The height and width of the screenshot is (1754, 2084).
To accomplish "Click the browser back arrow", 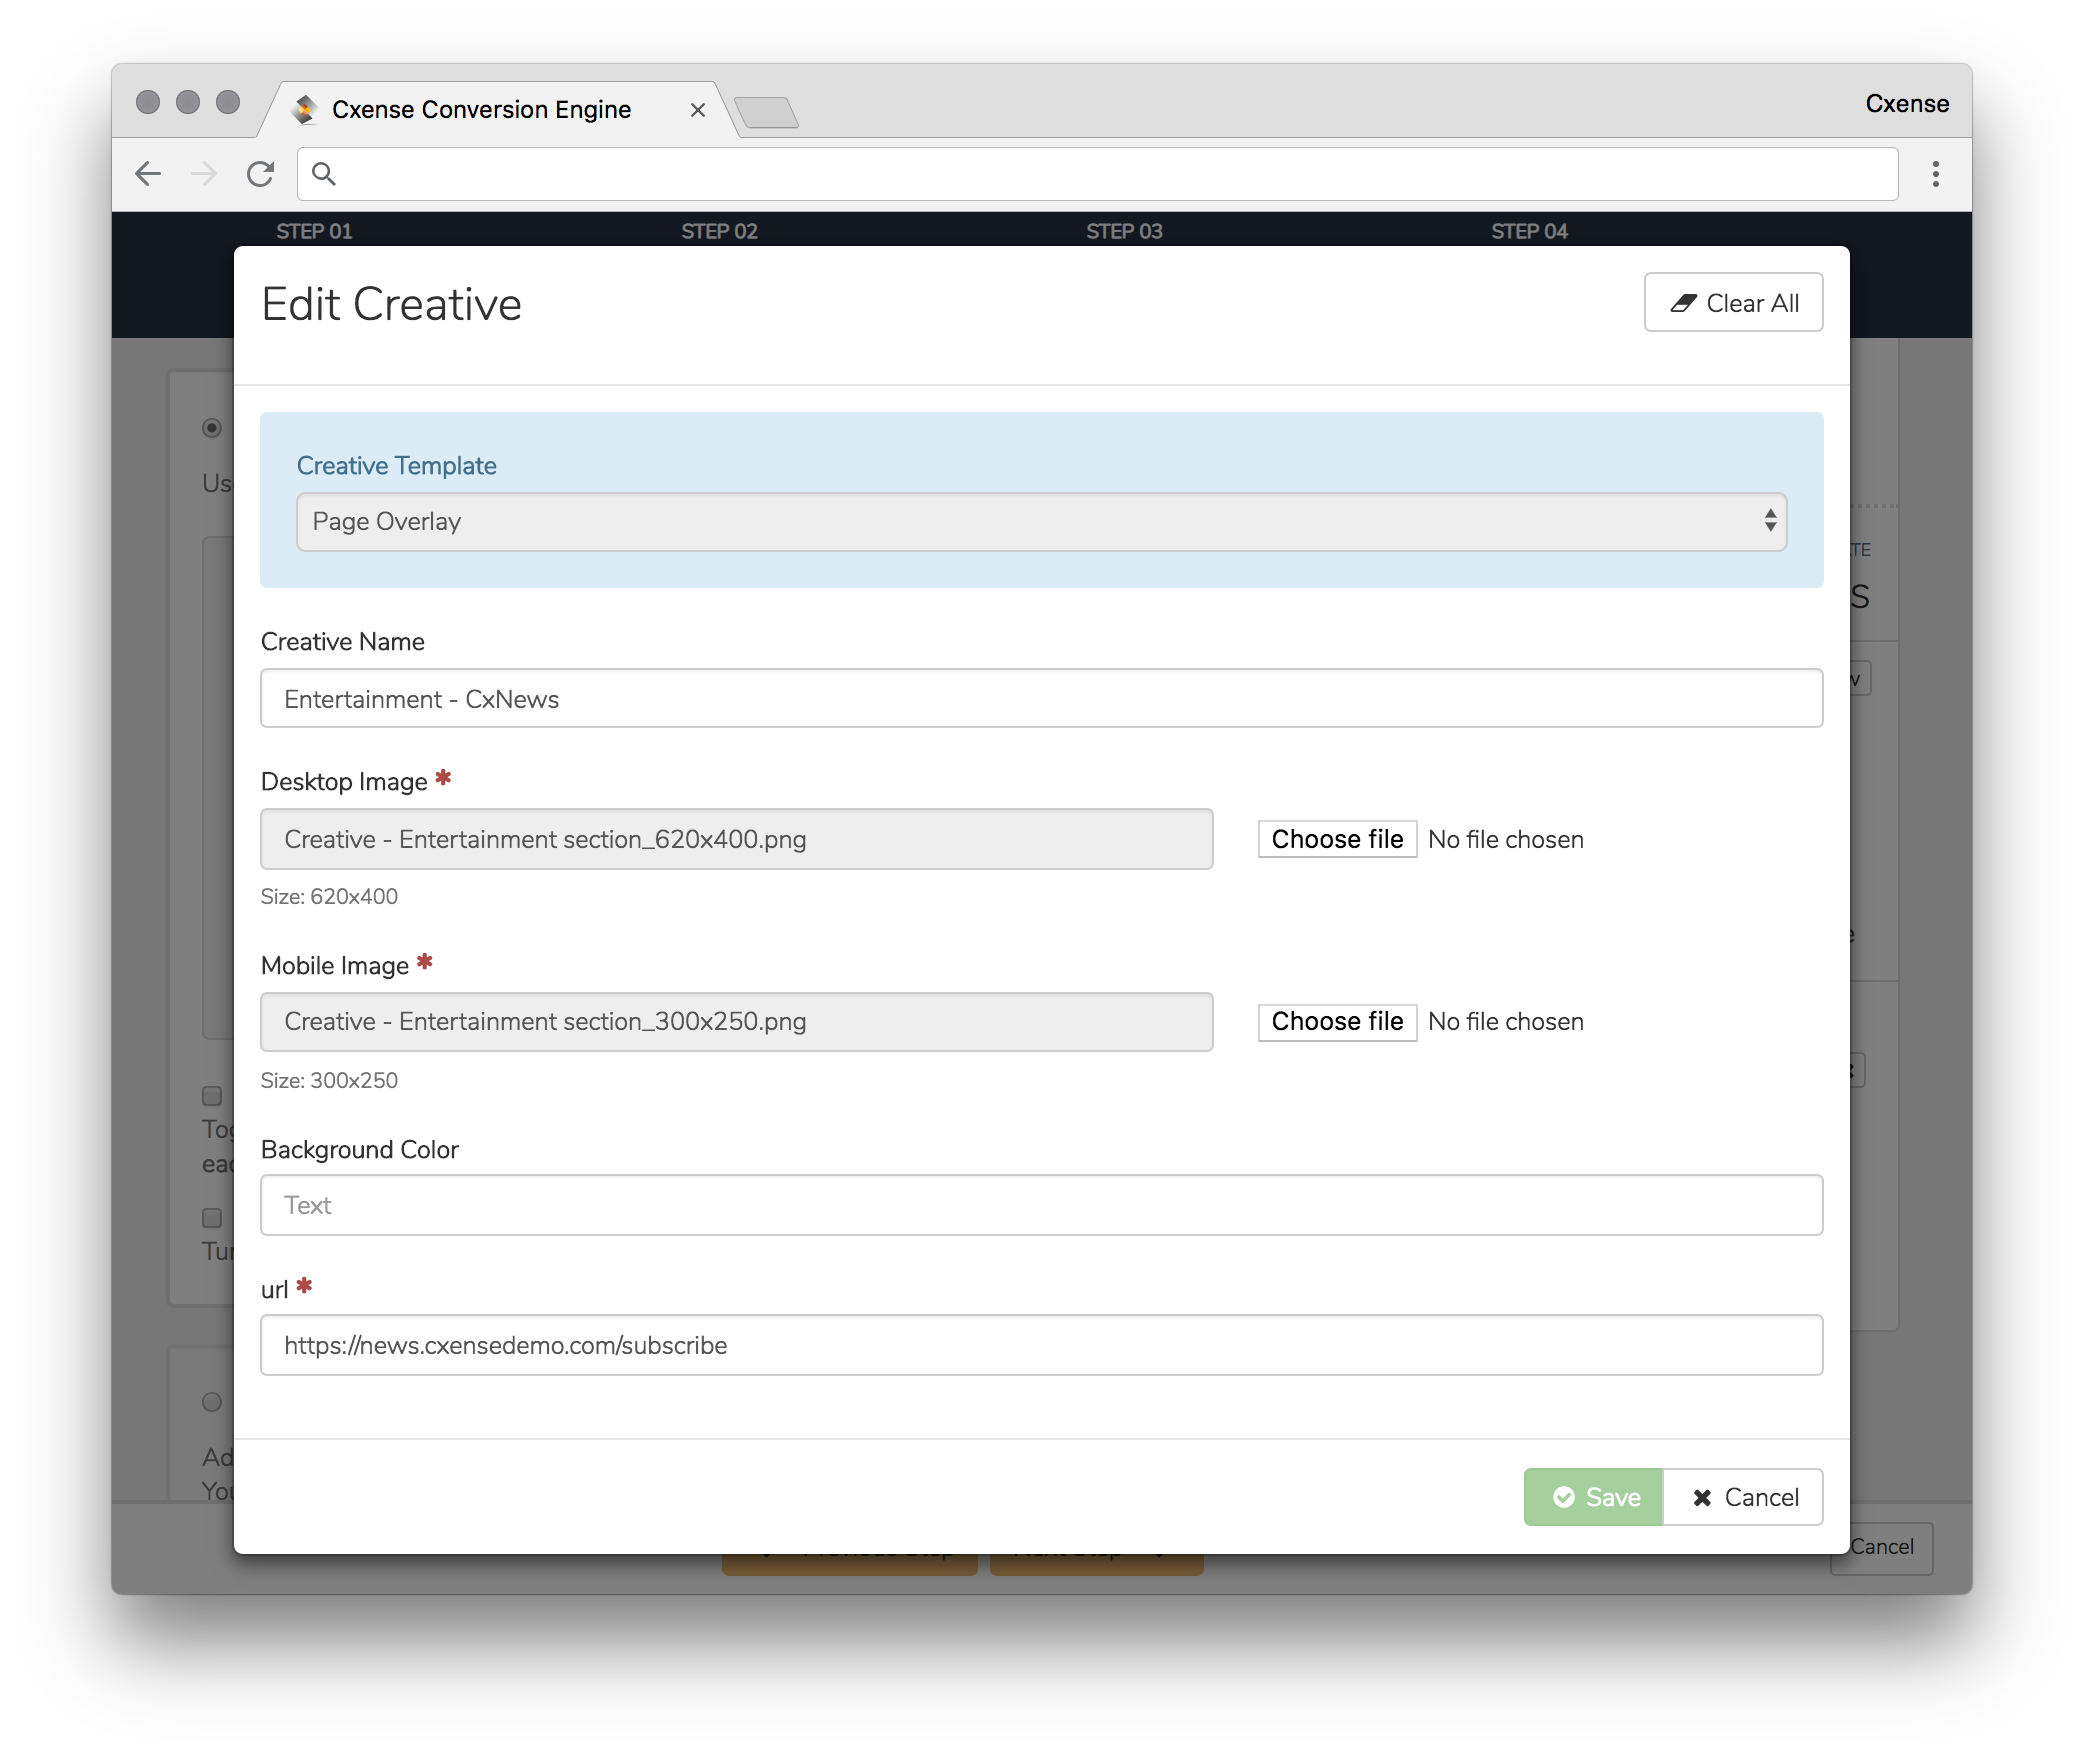I will click(148, 174).
